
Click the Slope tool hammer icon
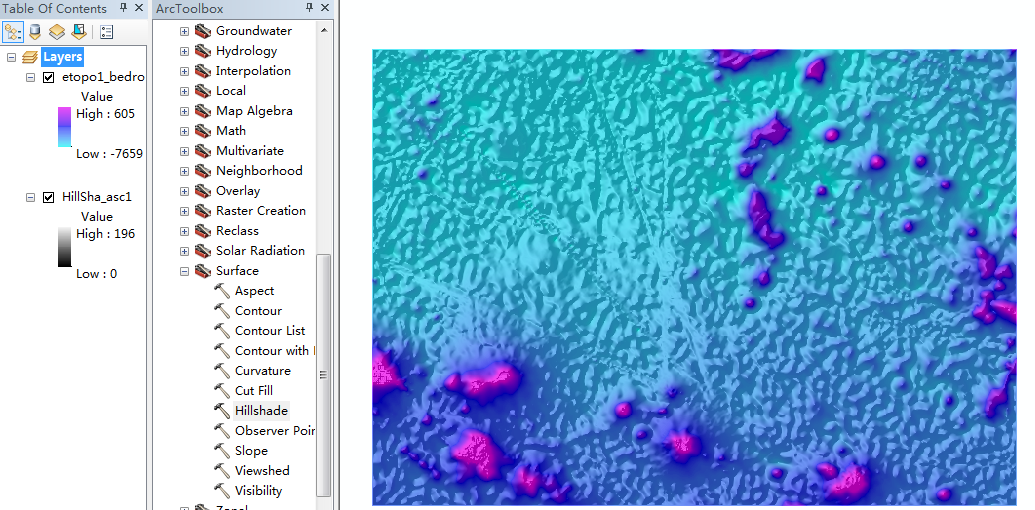coord(222,451)
